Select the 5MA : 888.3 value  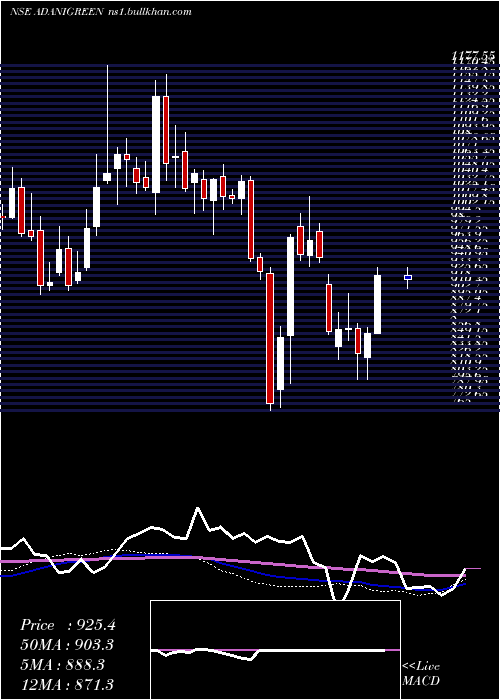[x=62, y=664]
